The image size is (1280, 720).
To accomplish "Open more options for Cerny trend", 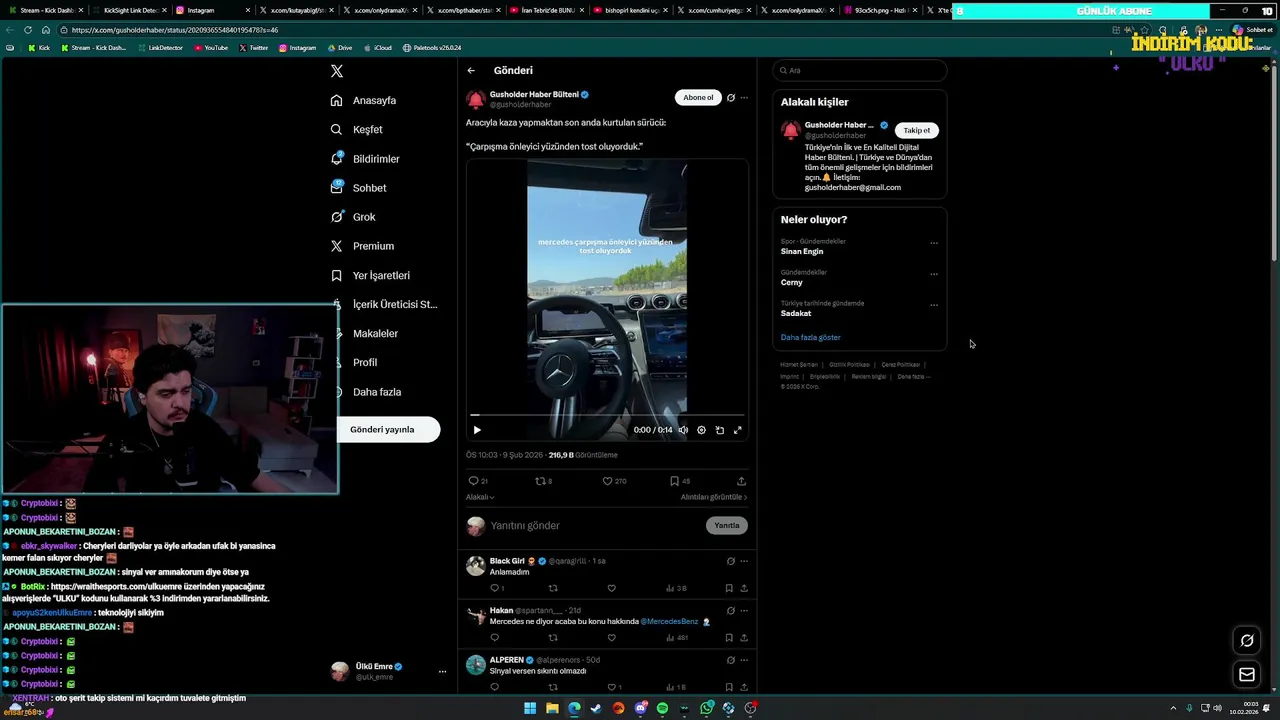I will pos(934,274).
